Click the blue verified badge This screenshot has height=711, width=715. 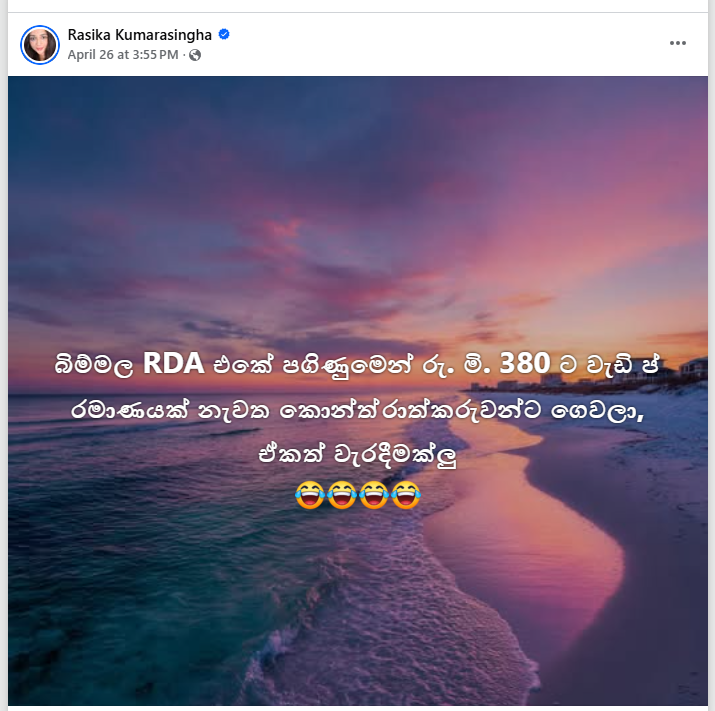click(224, 34)
